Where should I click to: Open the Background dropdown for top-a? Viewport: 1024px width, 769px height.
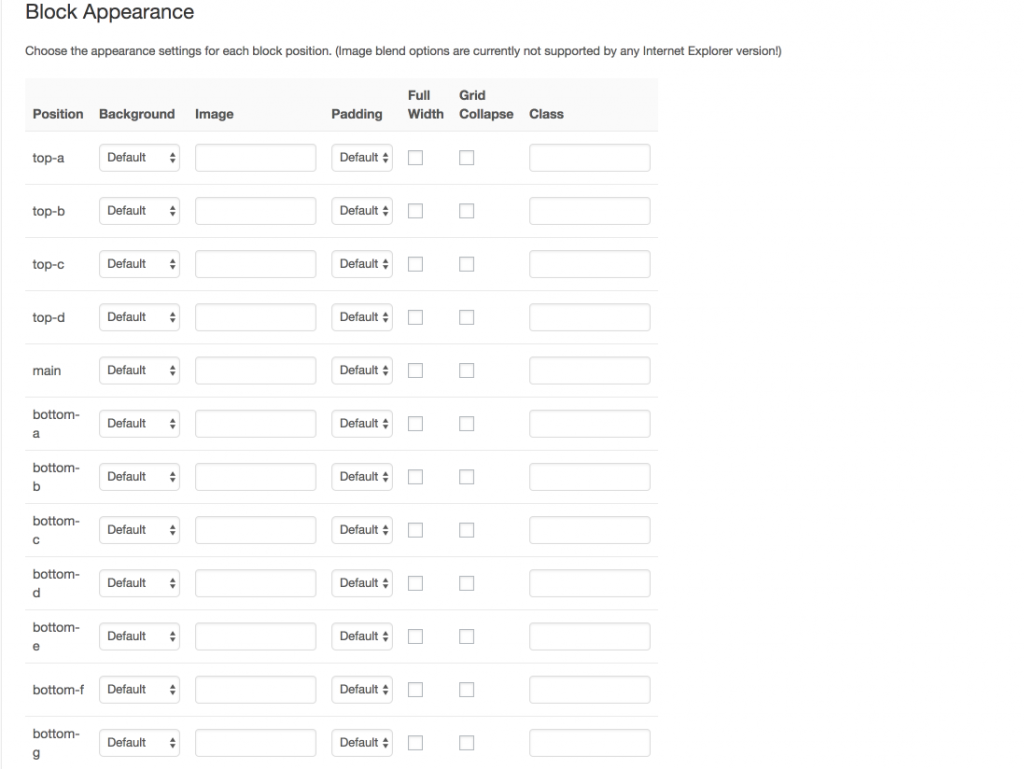coord(139,157)
